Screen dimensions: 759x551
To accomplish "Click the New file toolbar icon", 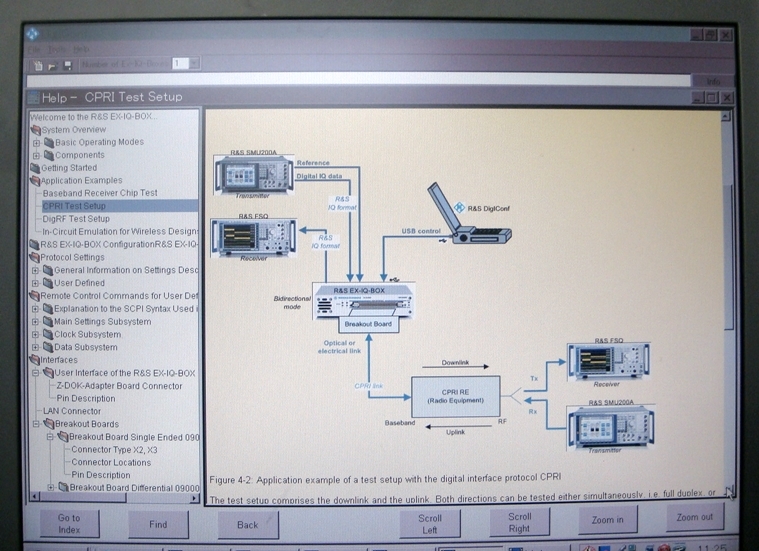I will click(38, 64).
